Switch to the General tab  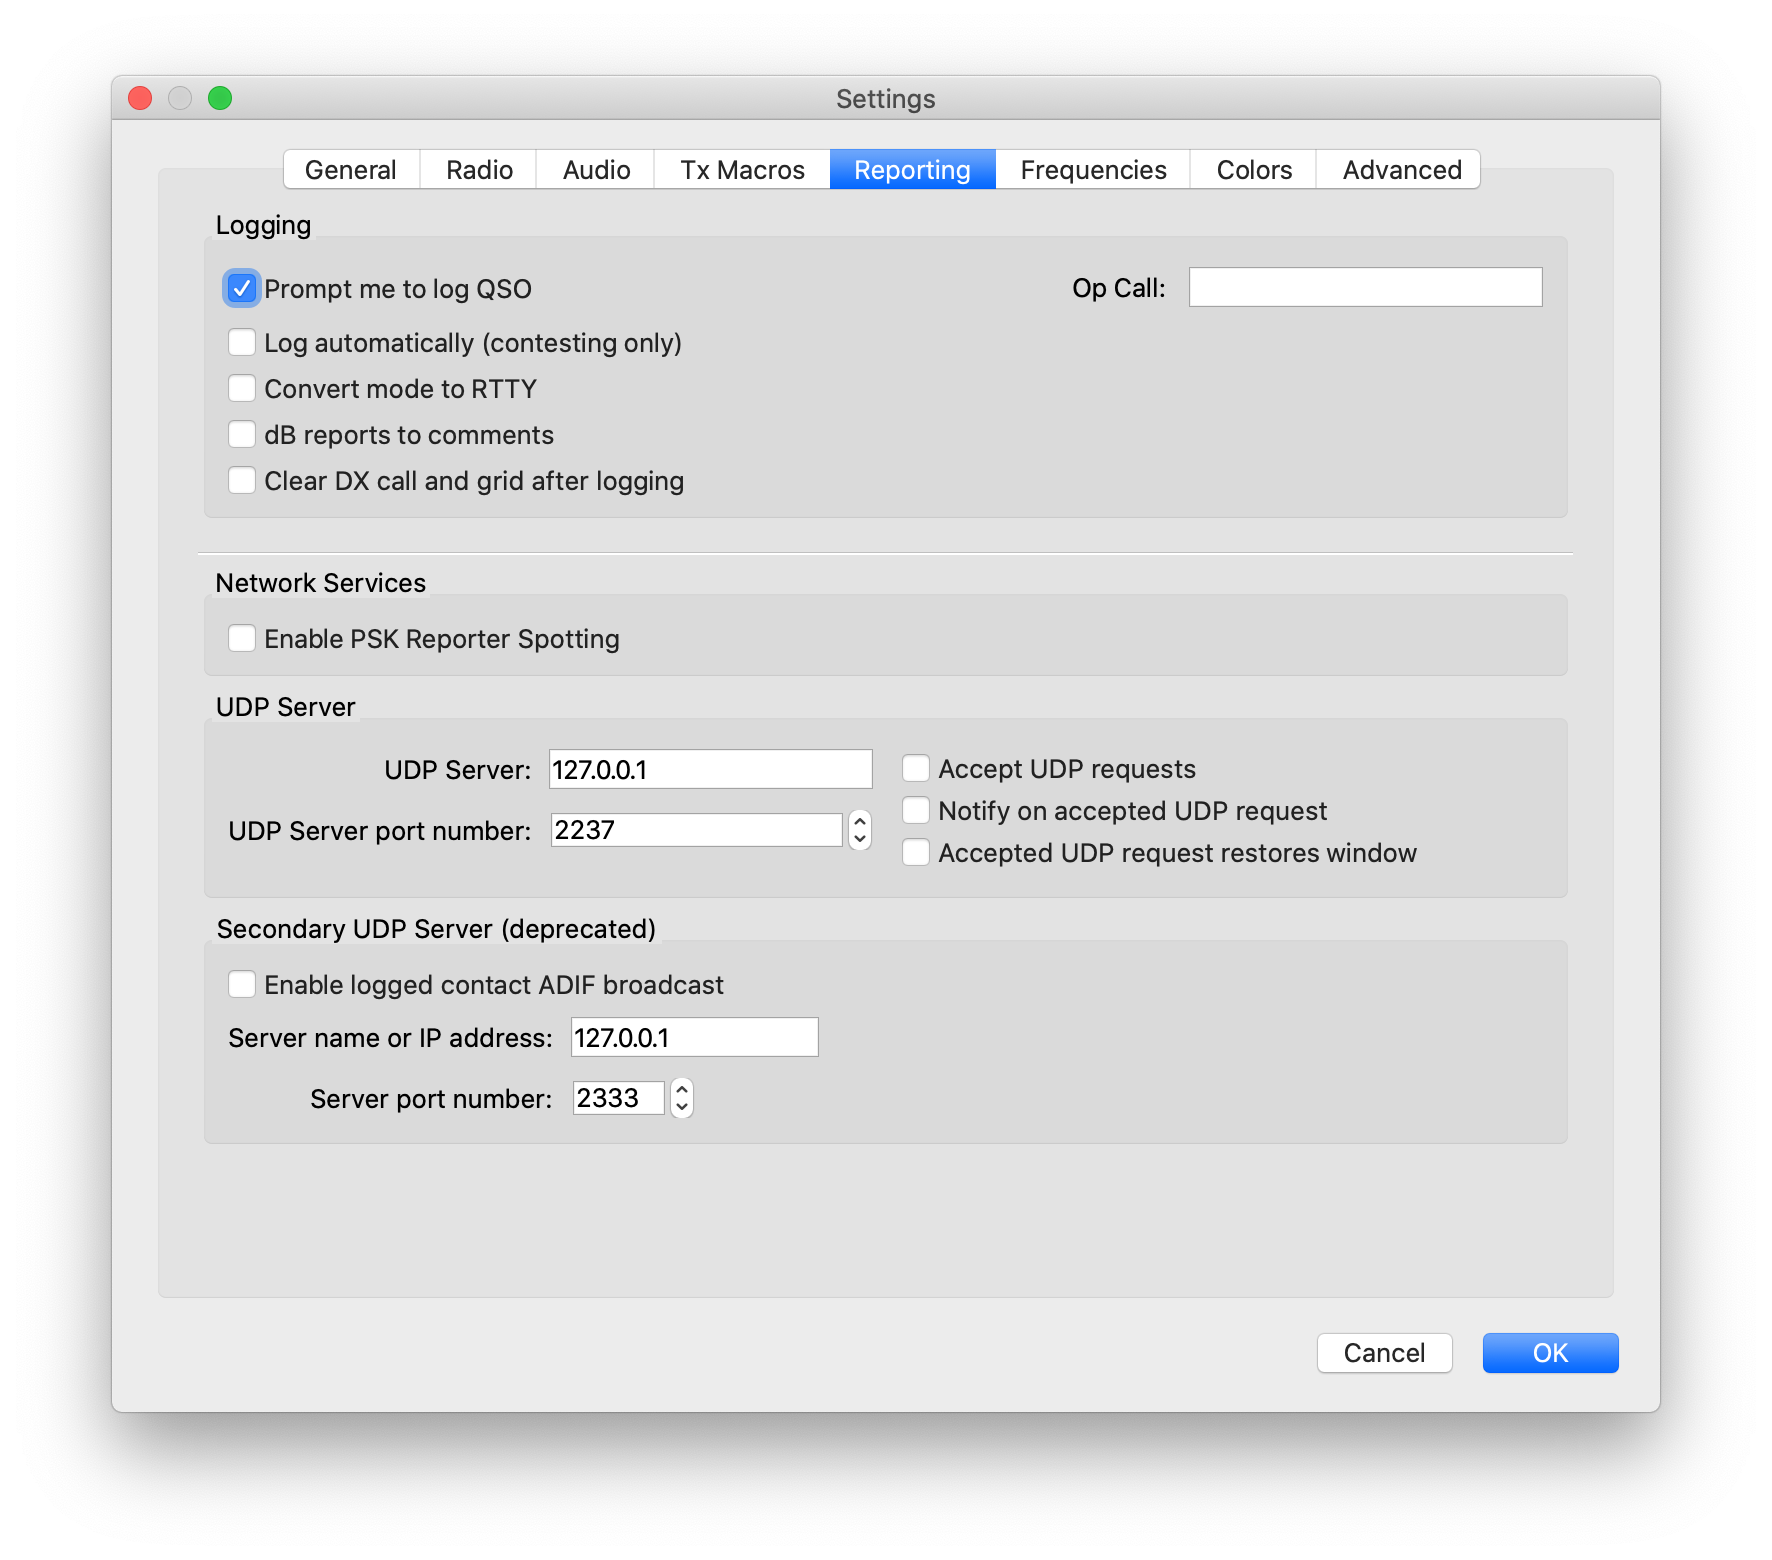[x=351, y=170]
